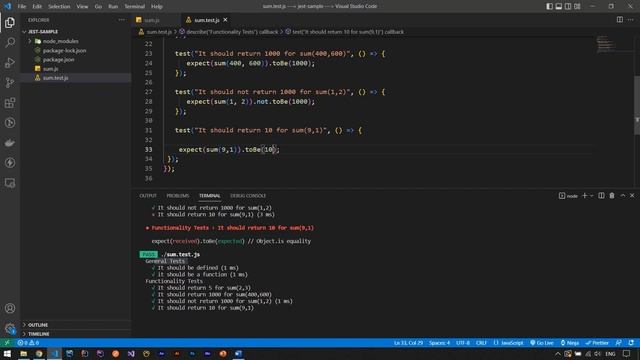Open the View menu
Screen dimensions: 640x360
click(x=82, y=6)
